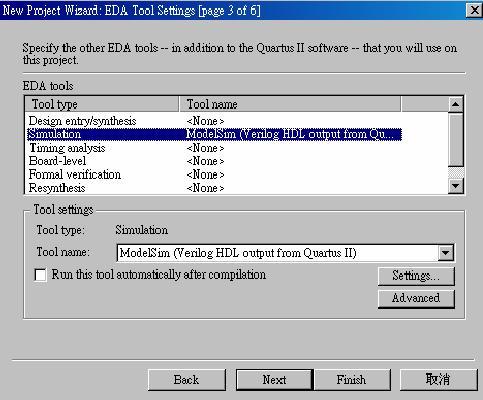Open the simulation Settings dialog

(416, 276)
